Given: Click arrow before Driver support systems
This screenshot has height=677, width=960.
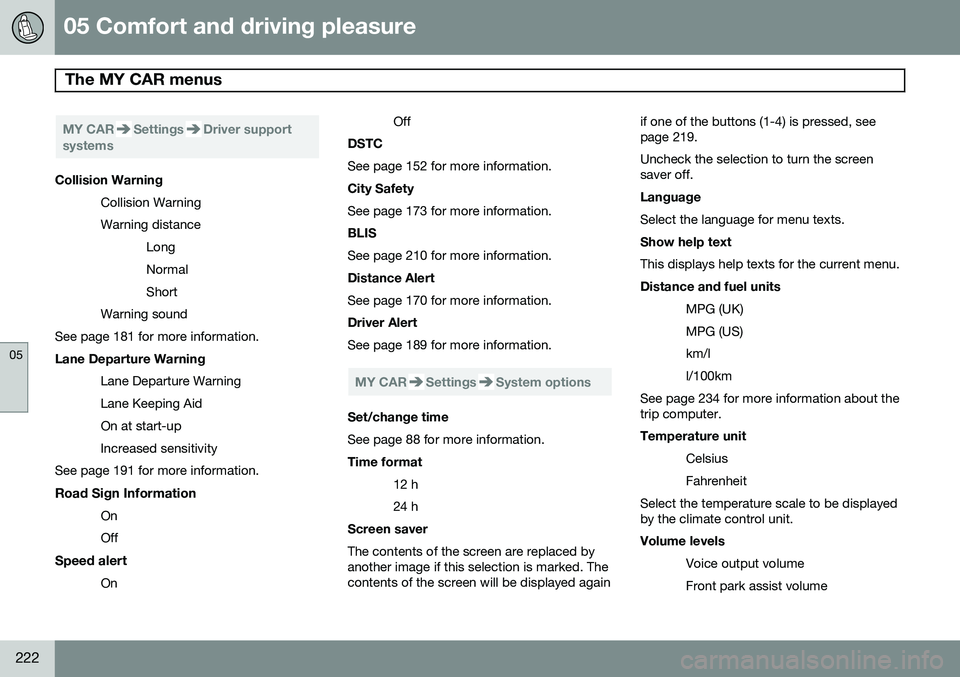Looking at the screenshot, I should 193,129.
